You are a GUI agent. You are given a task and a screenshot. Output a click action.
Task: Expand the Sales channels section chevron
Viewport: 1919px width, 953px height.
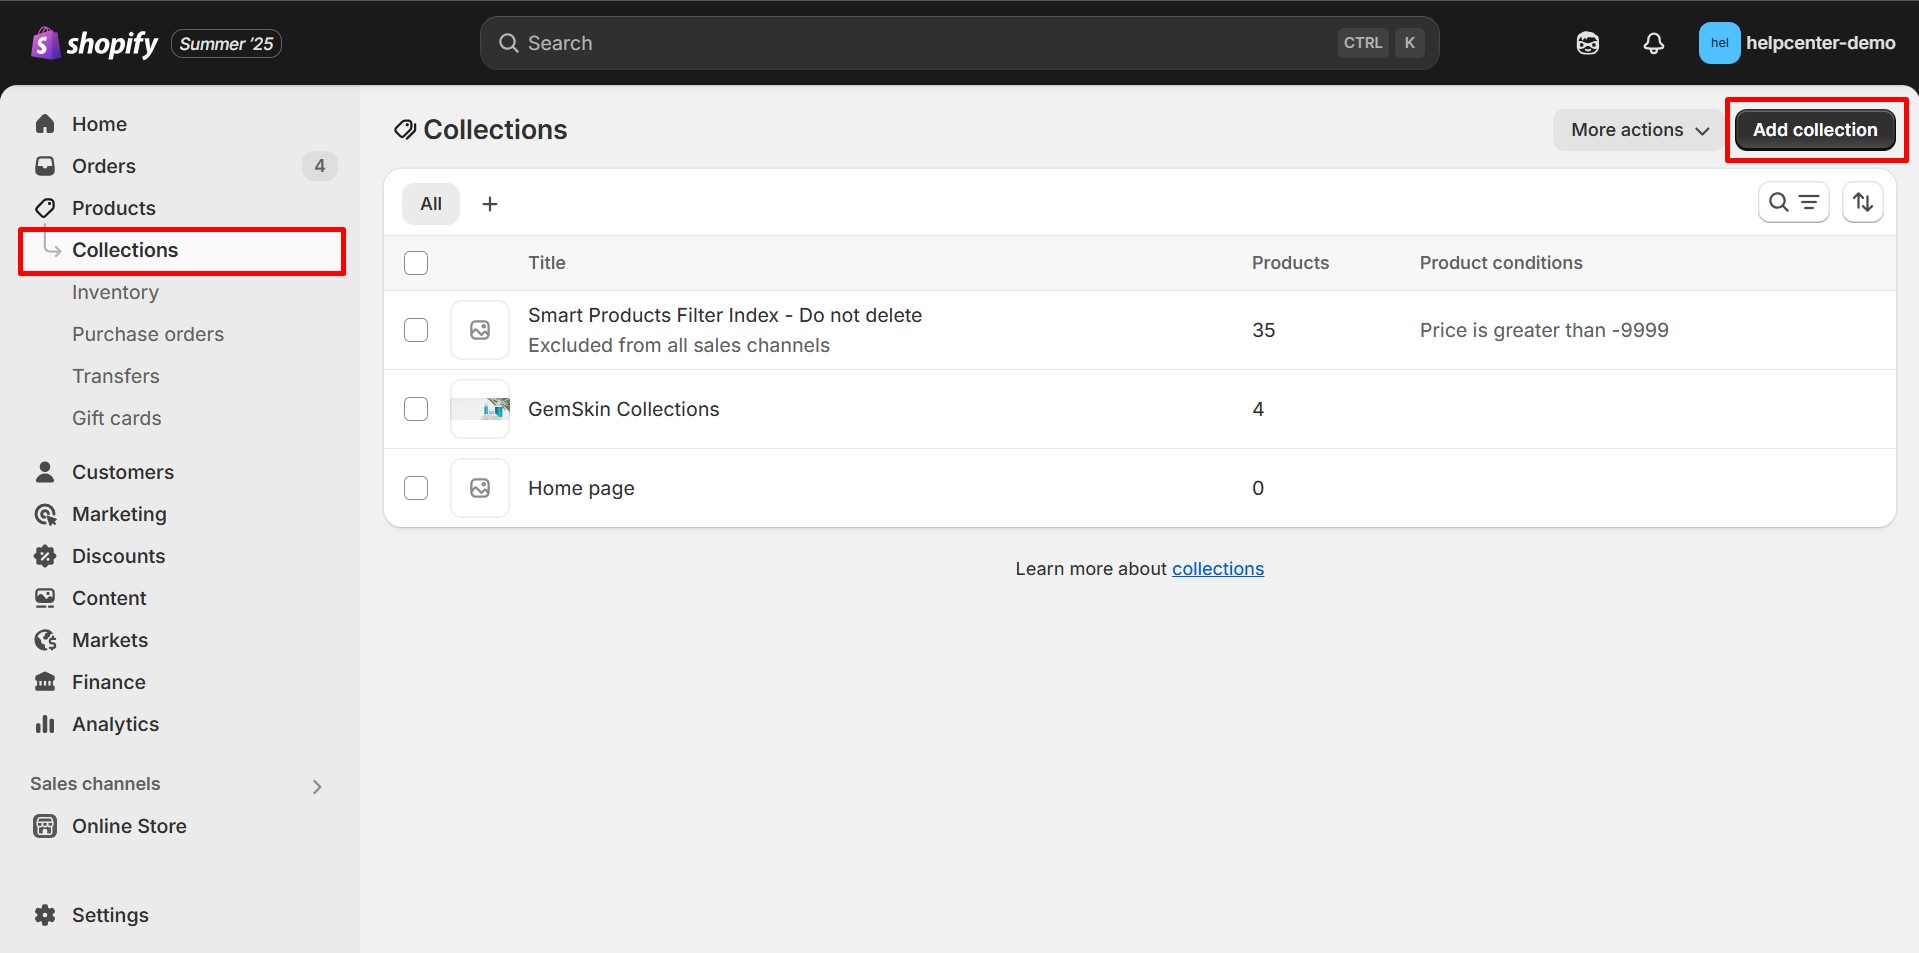(x=317, y=786)
